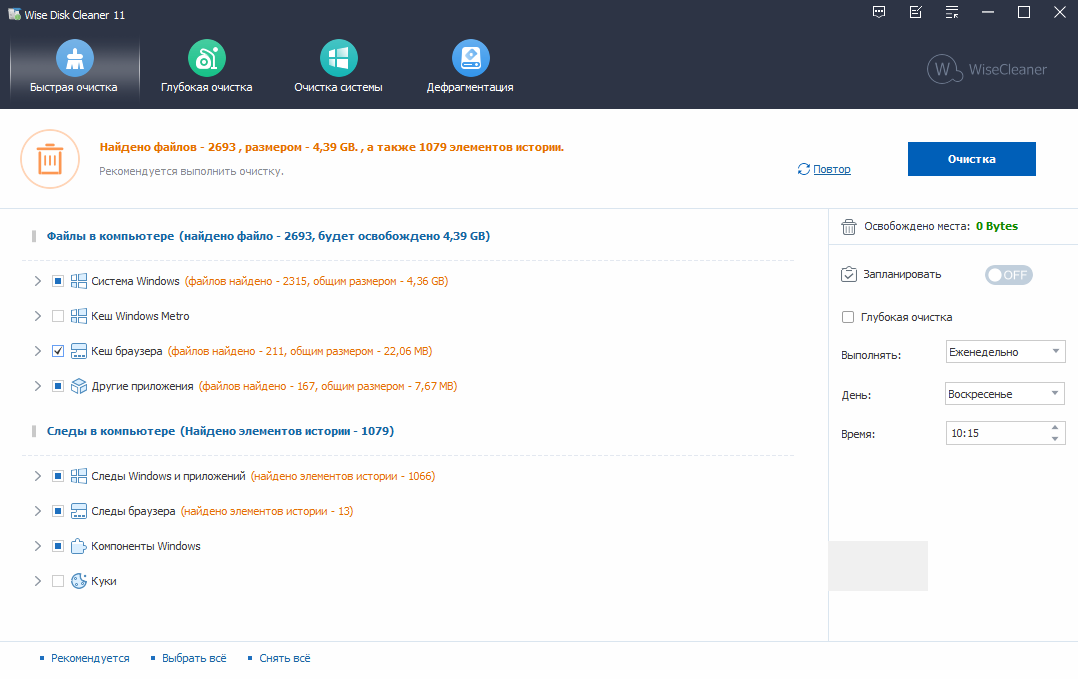This screenshot has width=1078, height=679.
Task: Click the box icon of Другие приложения
Action: tap(79, 386)
